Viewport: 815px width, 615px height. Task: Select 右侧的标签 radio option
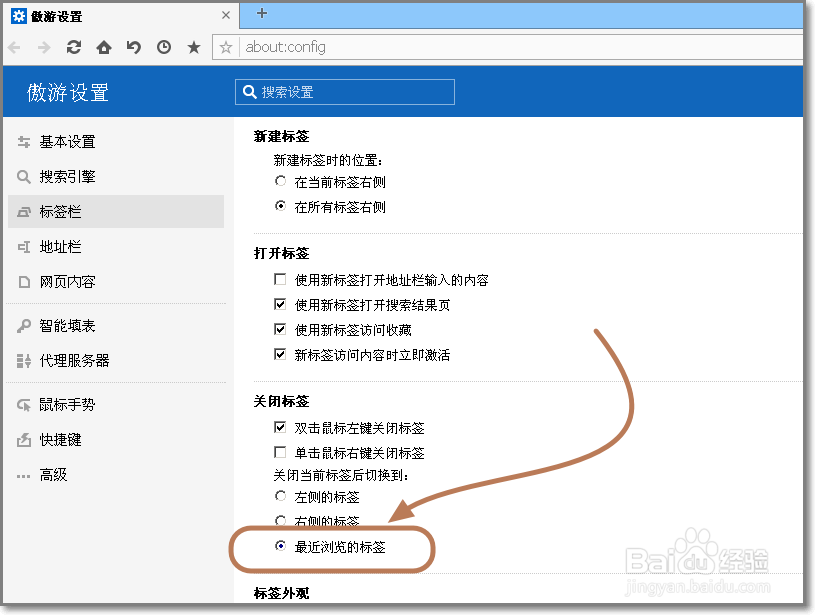(281, 520)
